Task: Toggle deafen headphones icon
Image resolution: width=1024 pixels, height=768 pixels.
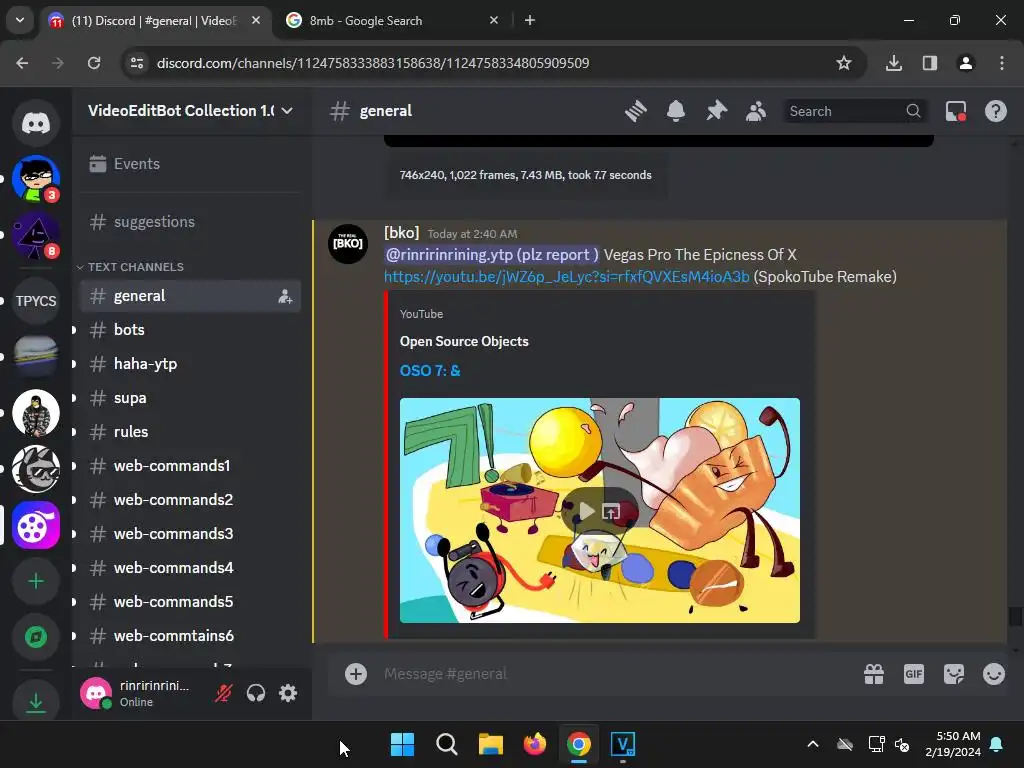Action: (256, 693)
